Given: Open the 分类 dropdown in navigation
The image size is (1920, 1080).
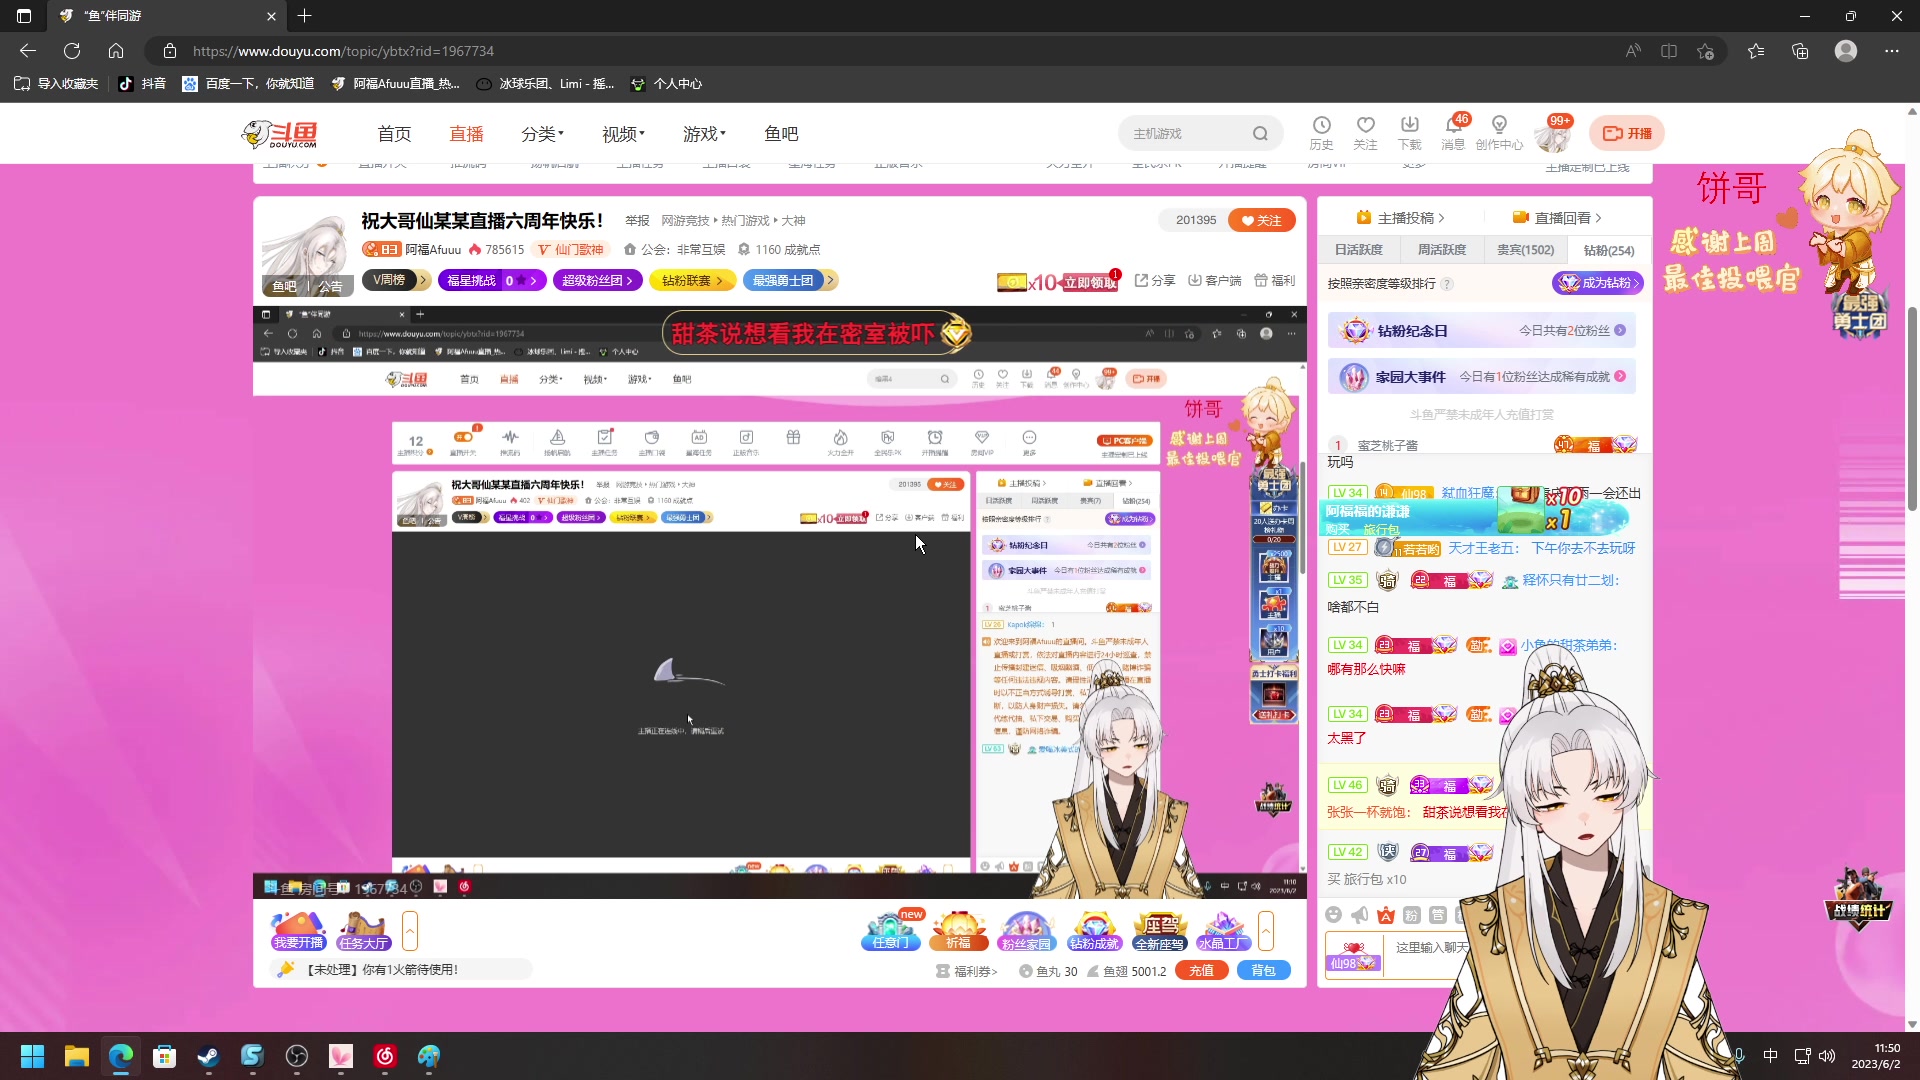Looking at the screenshot, I should pos(542,134).
